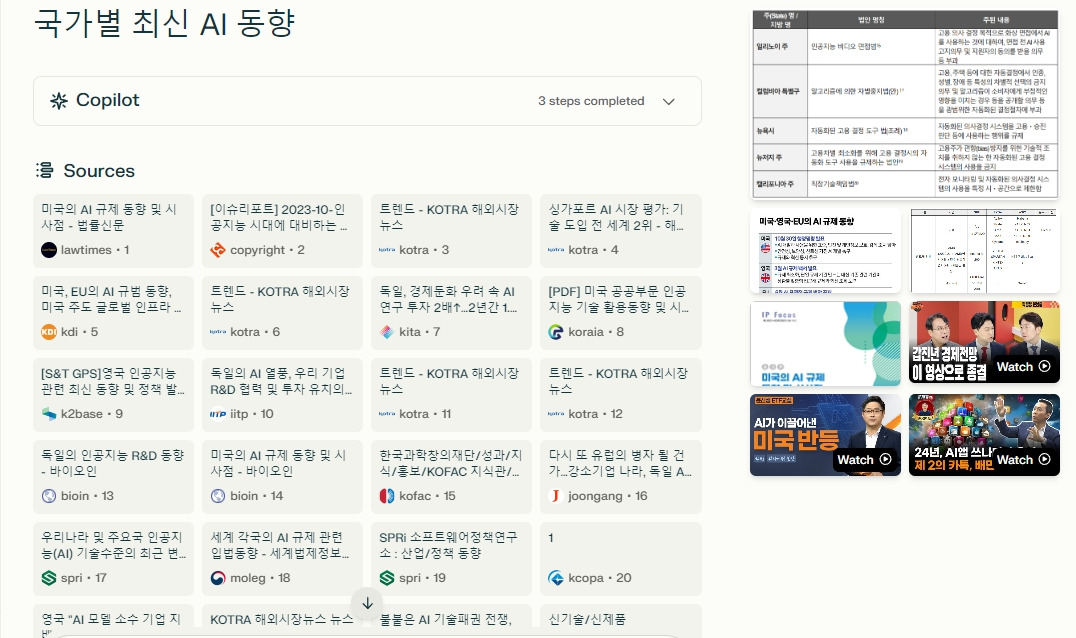Image resolution: width=1076 pixels, height=638 pixels.
Task: Open 독일의 인공지능 R&D 동향 바이오인 card
Action: point(113,477)
